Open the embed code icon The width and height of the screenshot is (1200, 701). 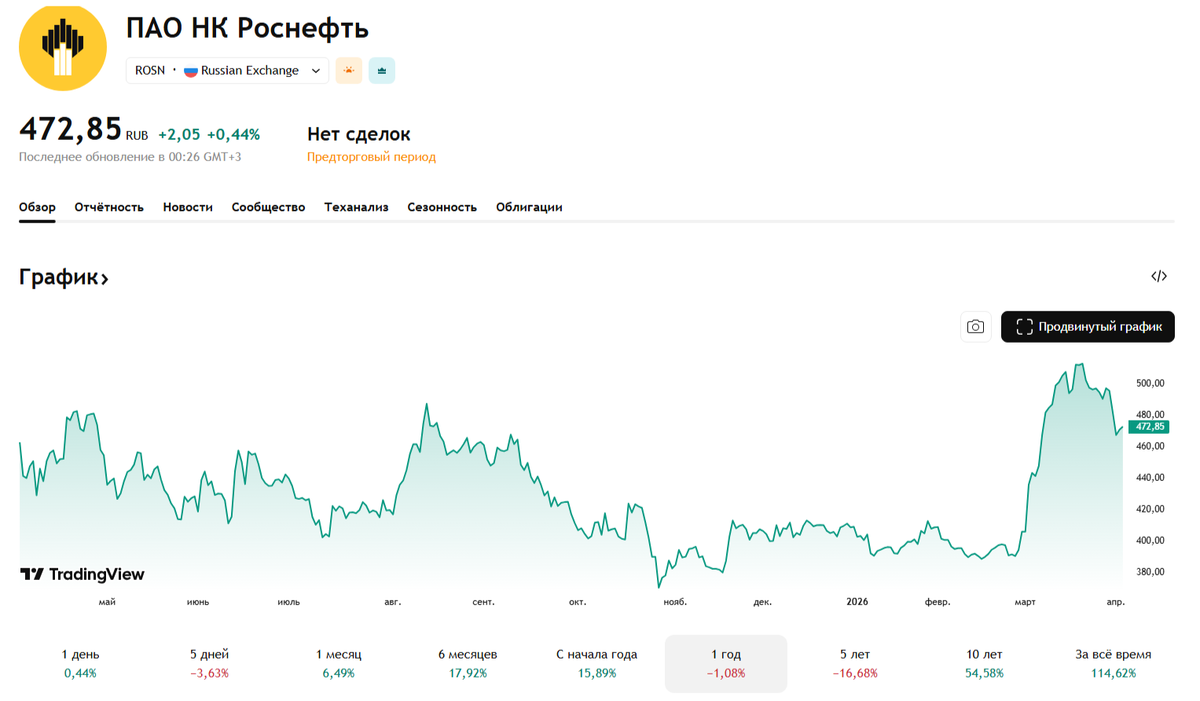(1159, 276)
